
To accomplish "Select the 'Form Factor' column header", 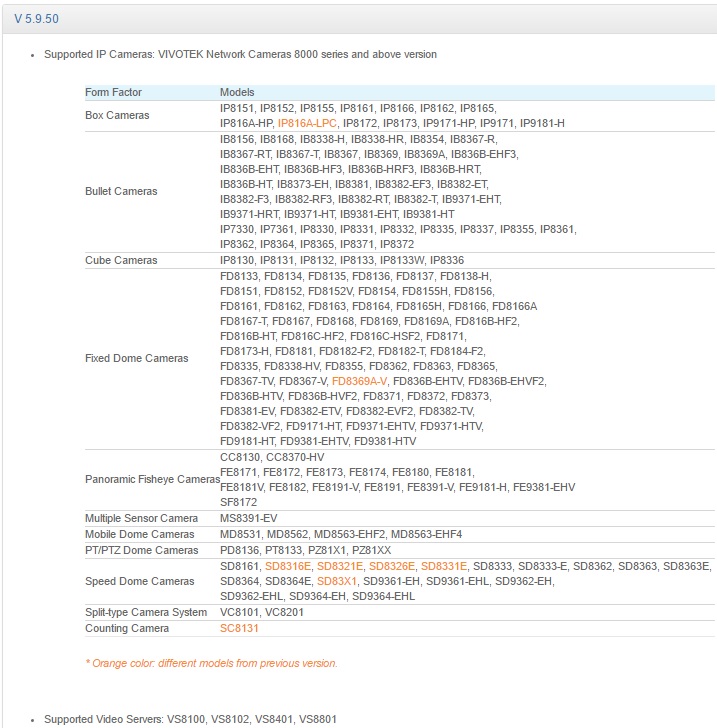I will 113,92.
